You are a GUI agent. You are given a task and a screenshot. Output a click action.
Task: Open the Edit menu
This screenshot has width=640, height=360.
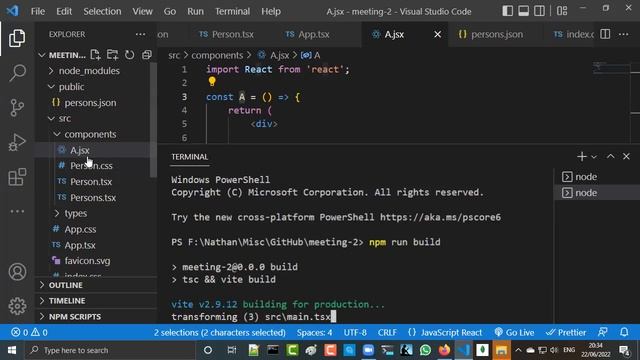64,11
